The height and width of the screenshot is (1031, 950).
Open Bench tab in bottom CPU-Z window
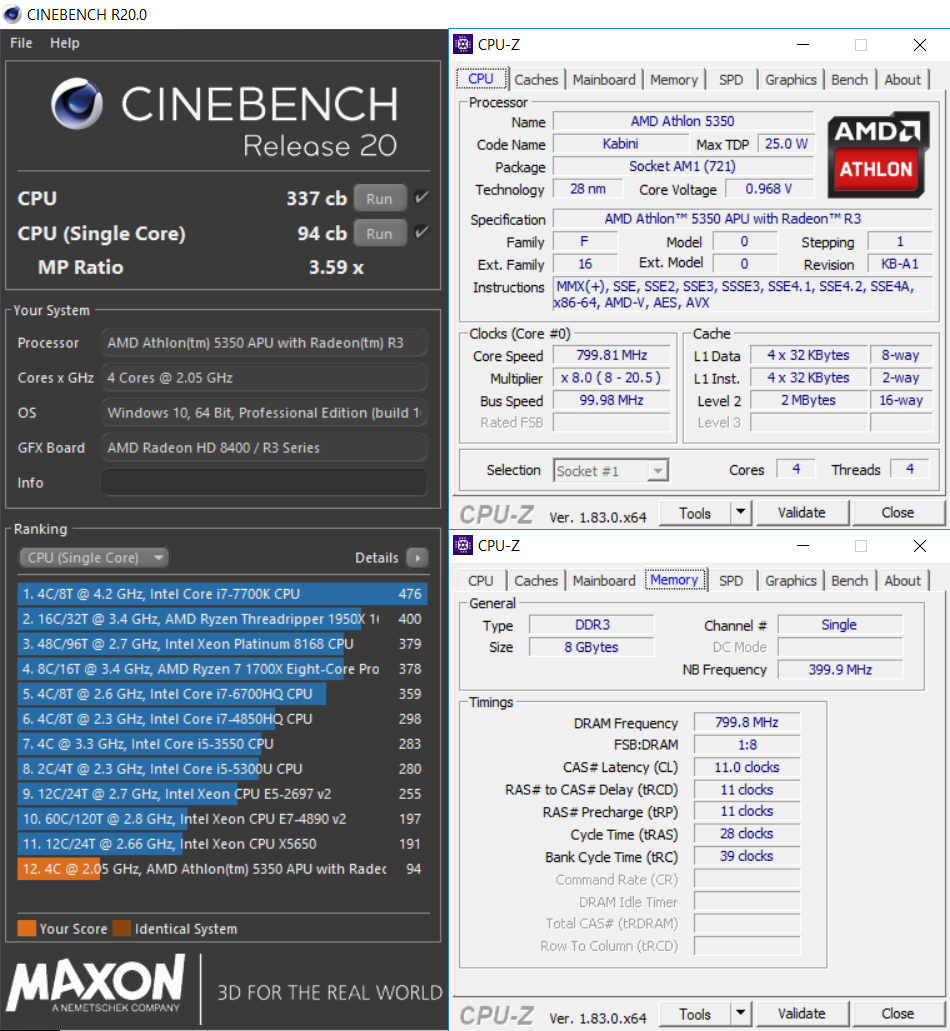click(x=849, y=581)
